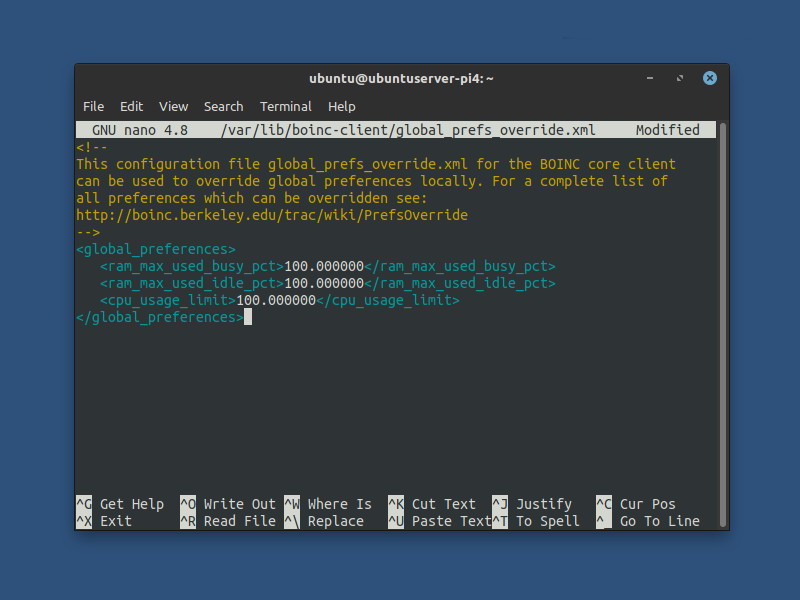Click the ^O Write Out shortcut

click(x=228, y=504)
